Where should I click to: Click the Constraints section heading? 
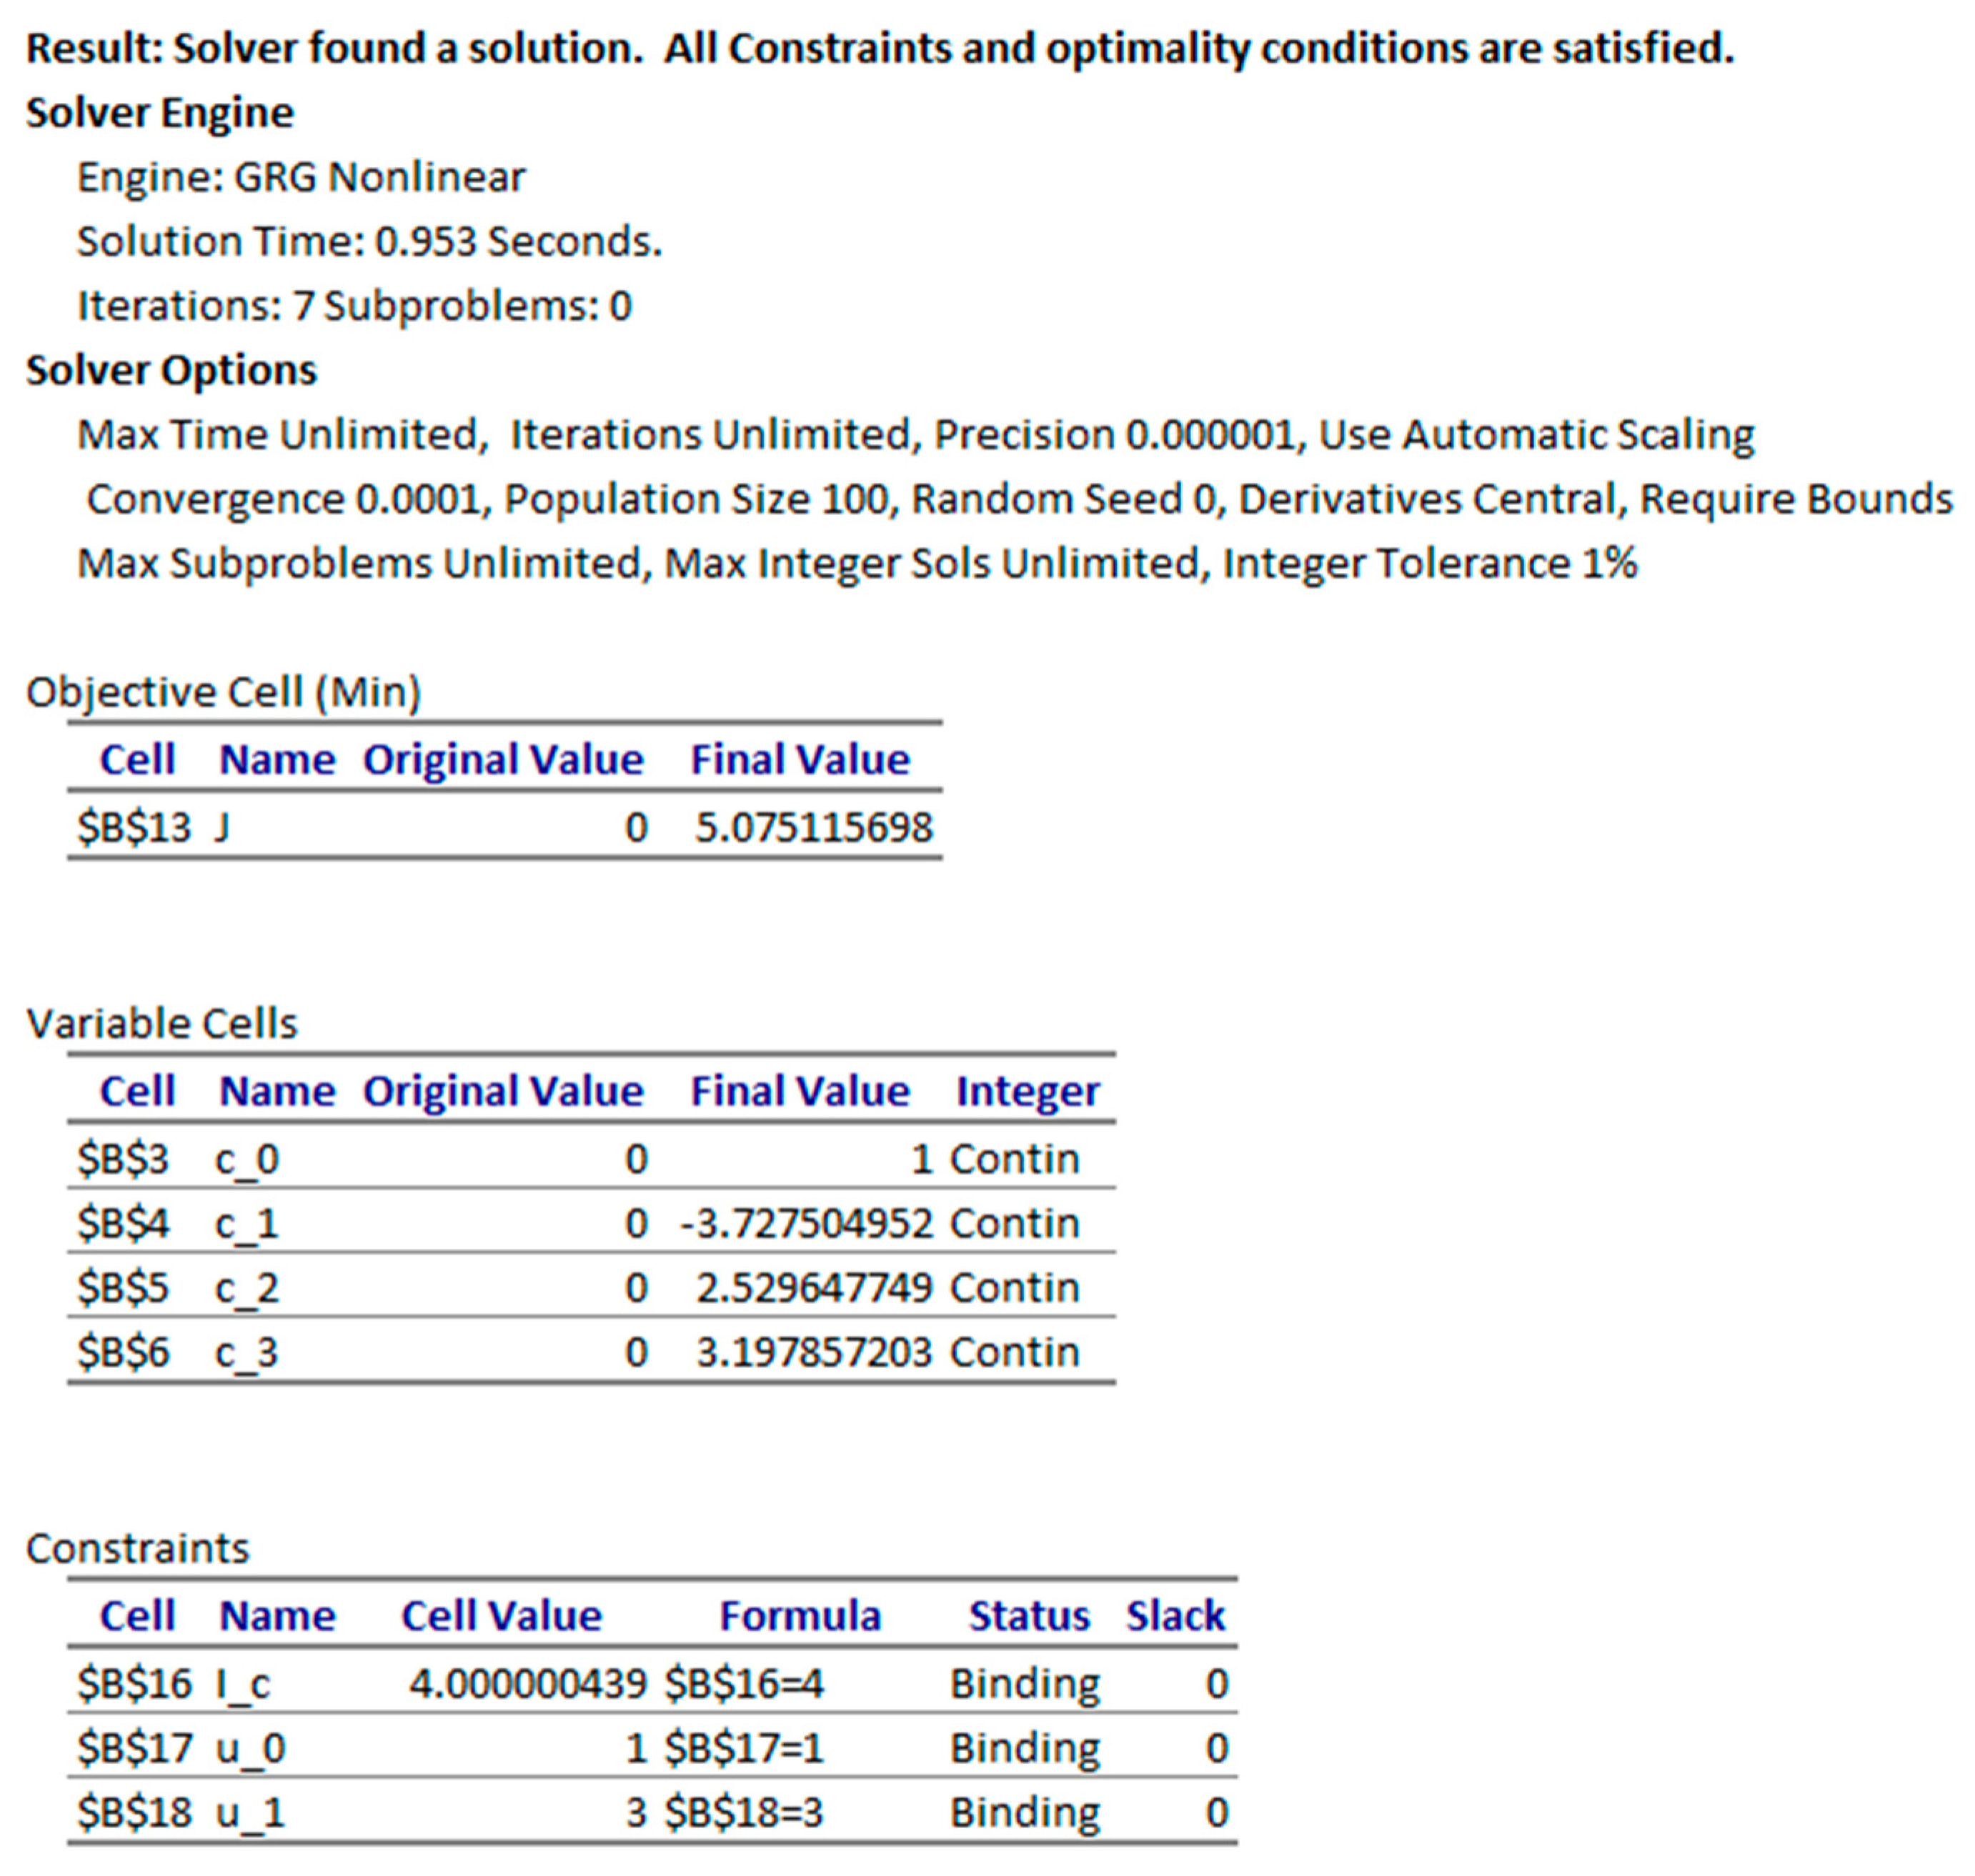(138, 1548)
